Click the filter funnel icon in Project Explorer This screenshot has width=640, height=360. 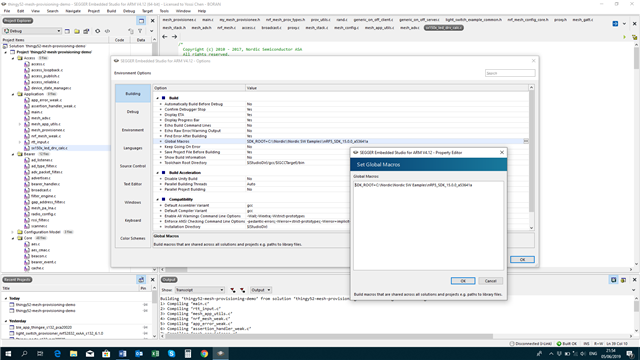pos(140,31)
